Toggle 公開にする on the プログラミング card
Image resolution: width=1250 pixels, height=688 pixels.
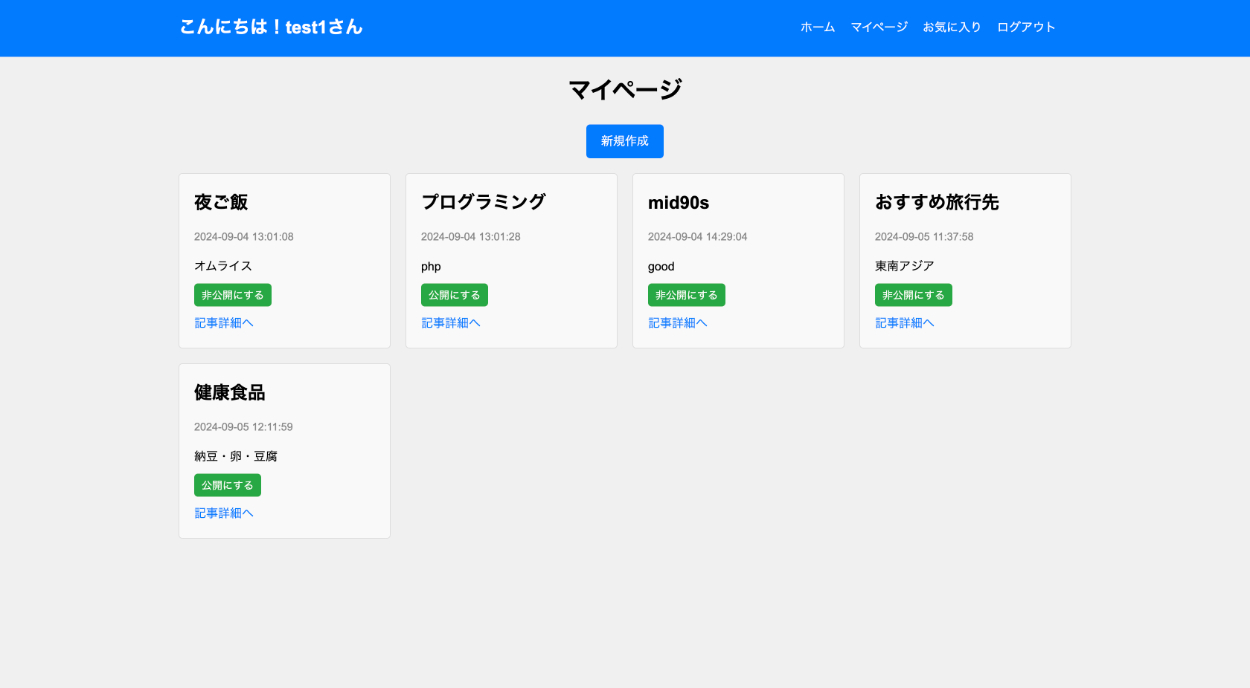[x=454, y=295]
